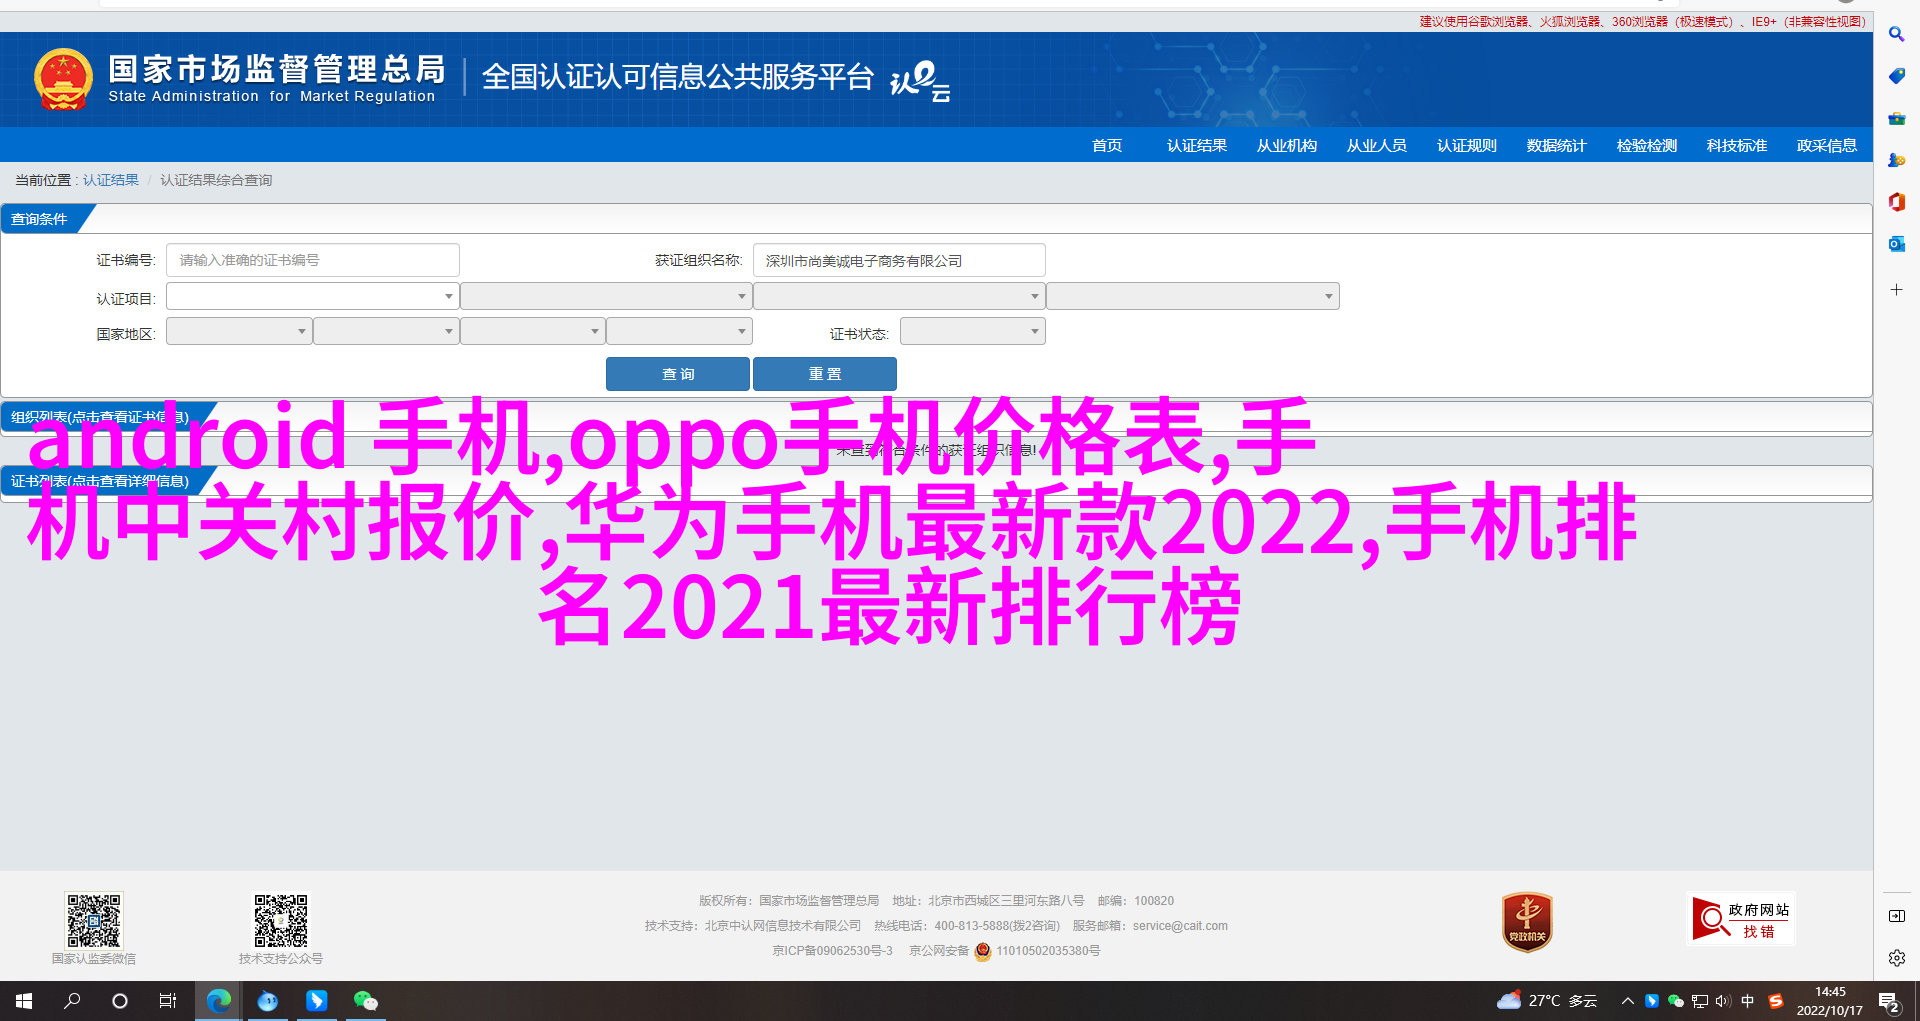Show hidden system tray icons chevron
This screenshot has width=1920, height=1021.
pos(1627,1001)
